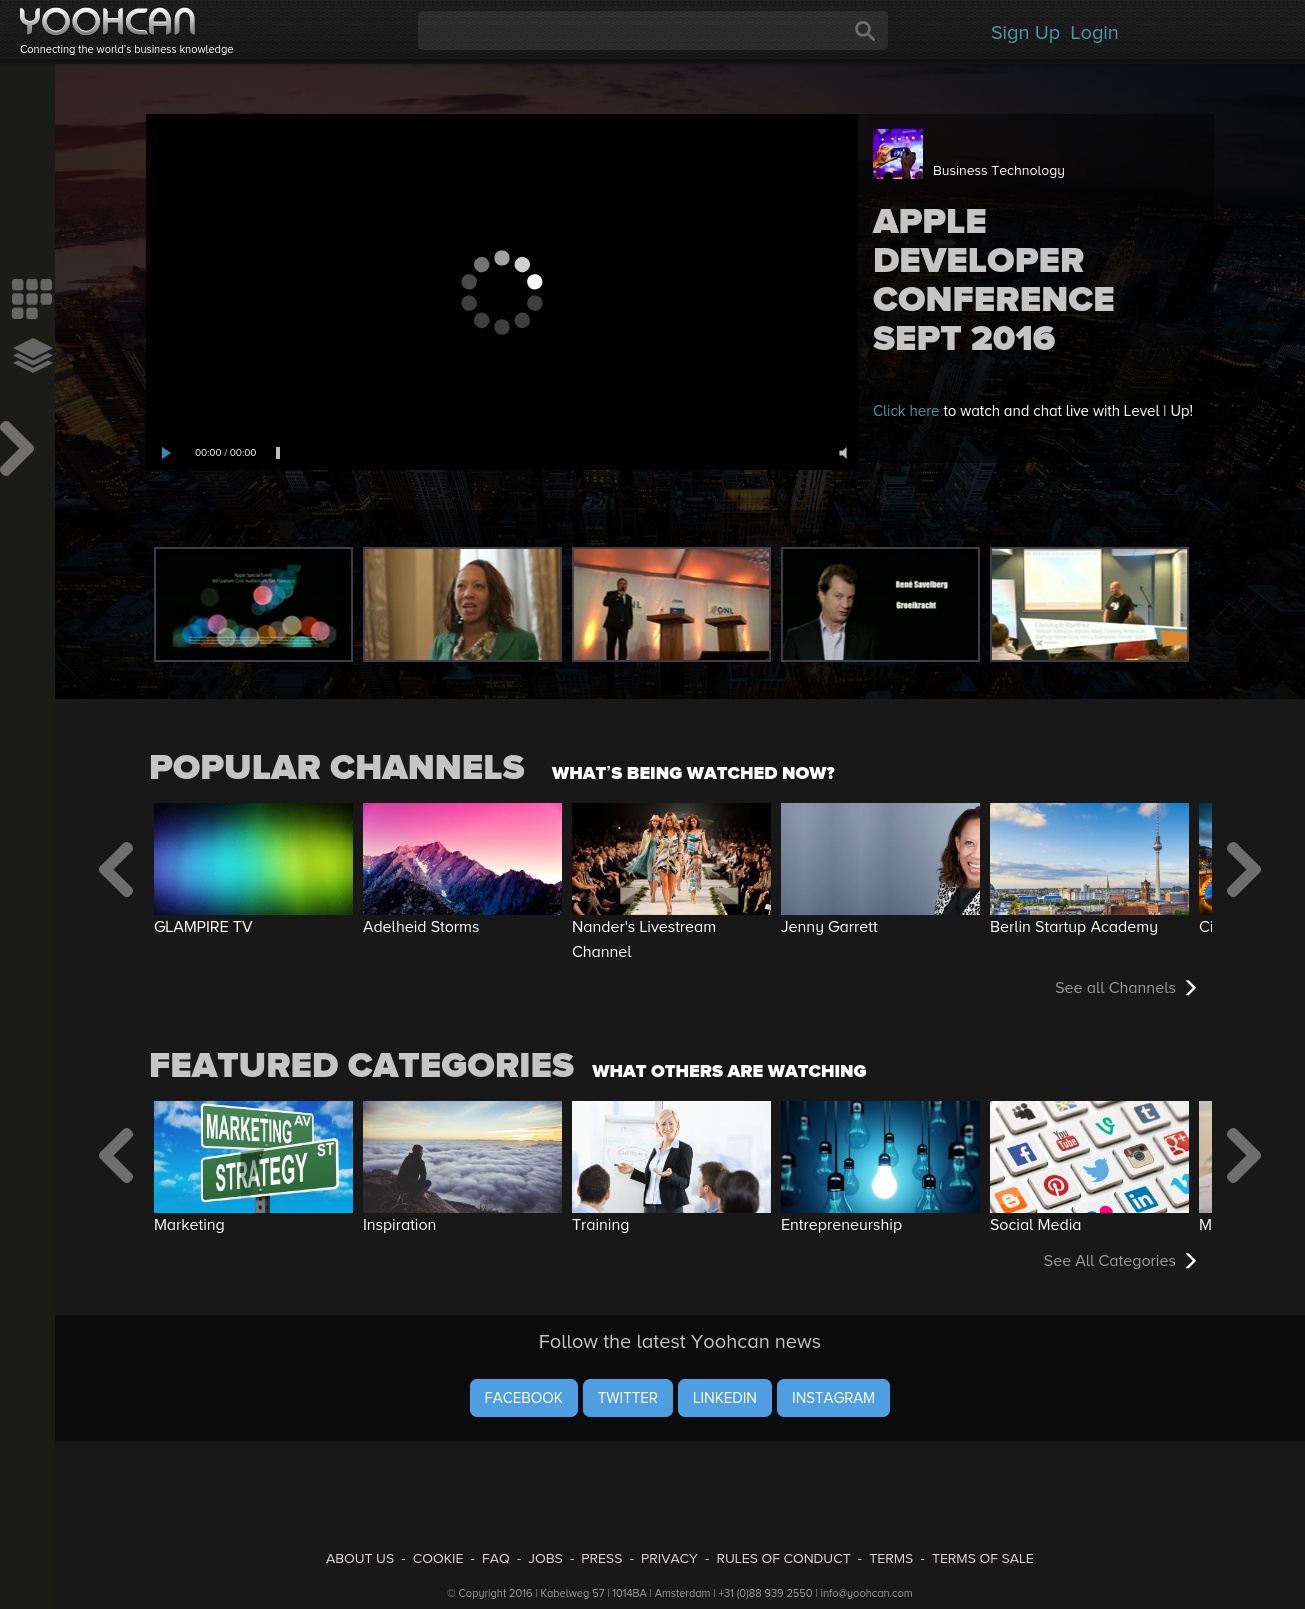Open the COOKIE footer link

point(438,1559)
